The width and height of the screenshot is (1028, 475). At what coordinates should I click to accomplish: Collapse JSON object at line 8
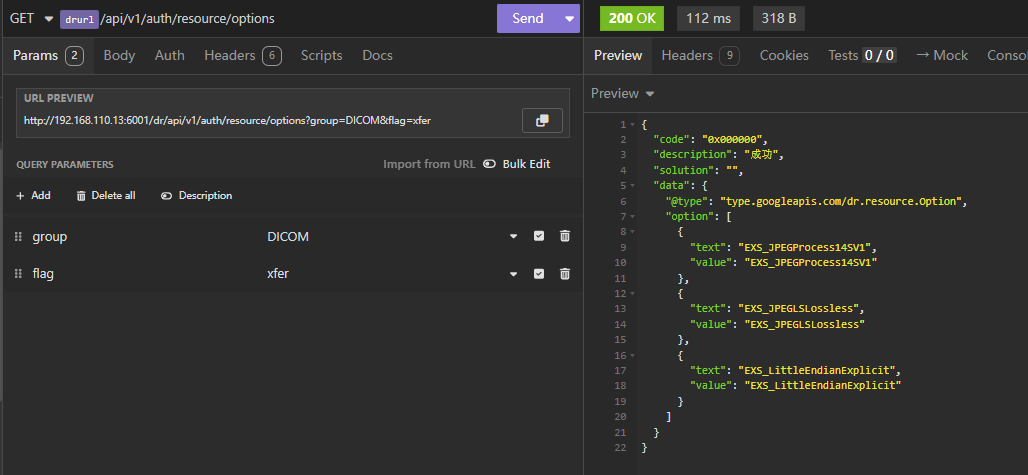coord(630,232)
